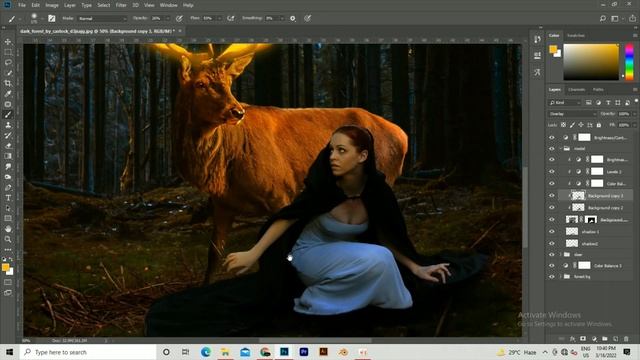Open the Filter menu
This screenshot has height=360, width=640.
(121, 5)
